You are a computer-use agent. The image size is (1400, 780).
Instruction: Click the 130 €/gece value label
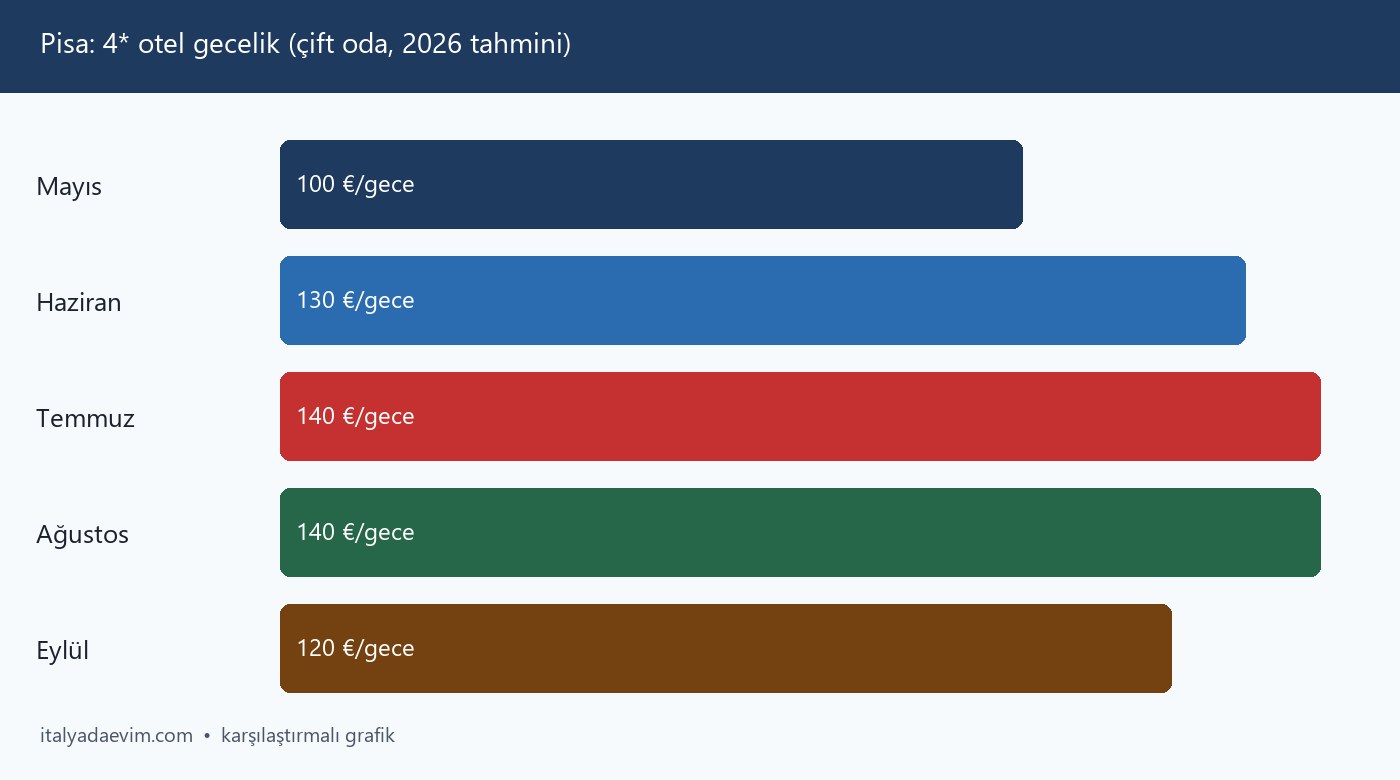(x=355, y=301)
